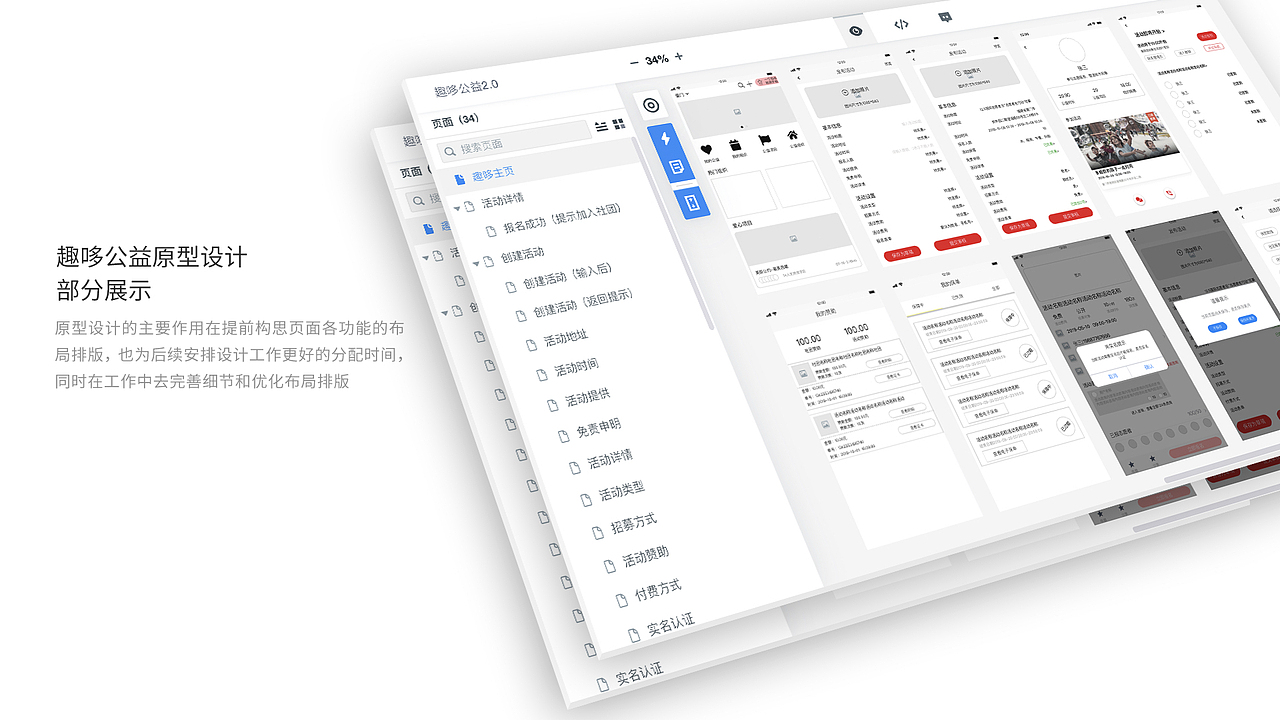Screen dimensions: 1280x720
Task: Open the 活动地址 page
Action: tap(566, 338)
